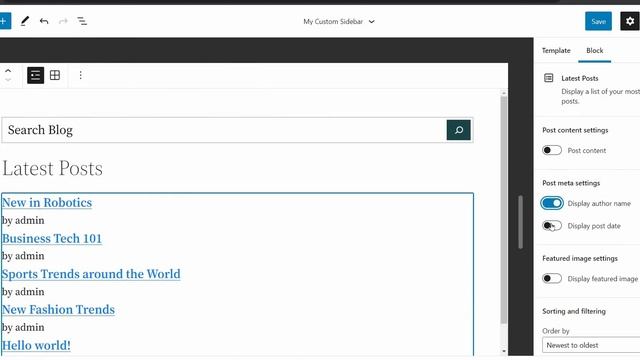
Task: Click the search magnifier button
Action: (x=458, y=130)
